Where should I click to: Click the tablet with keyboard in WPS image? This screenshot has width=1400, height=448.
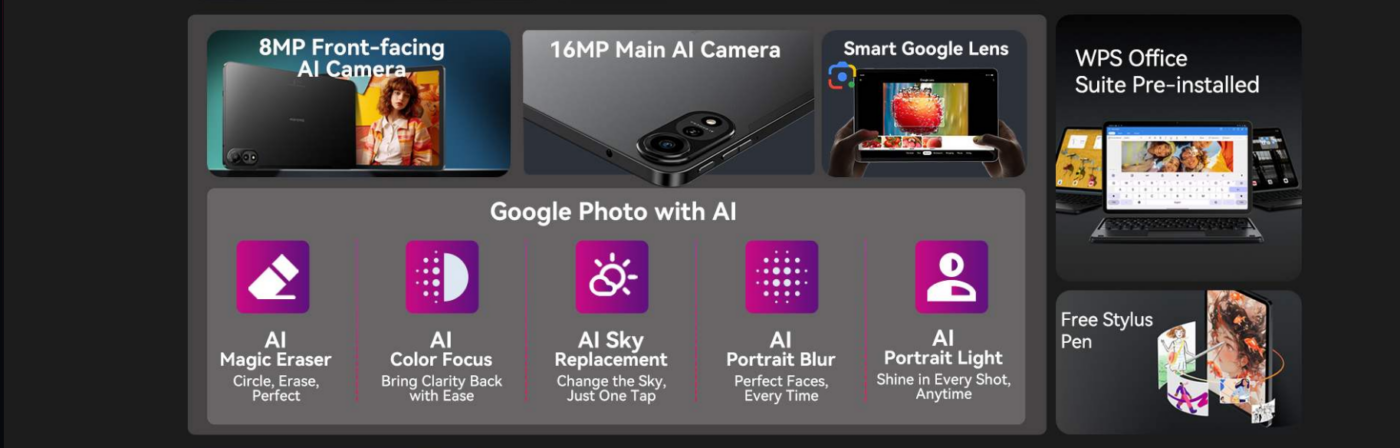pos(1178,181)
